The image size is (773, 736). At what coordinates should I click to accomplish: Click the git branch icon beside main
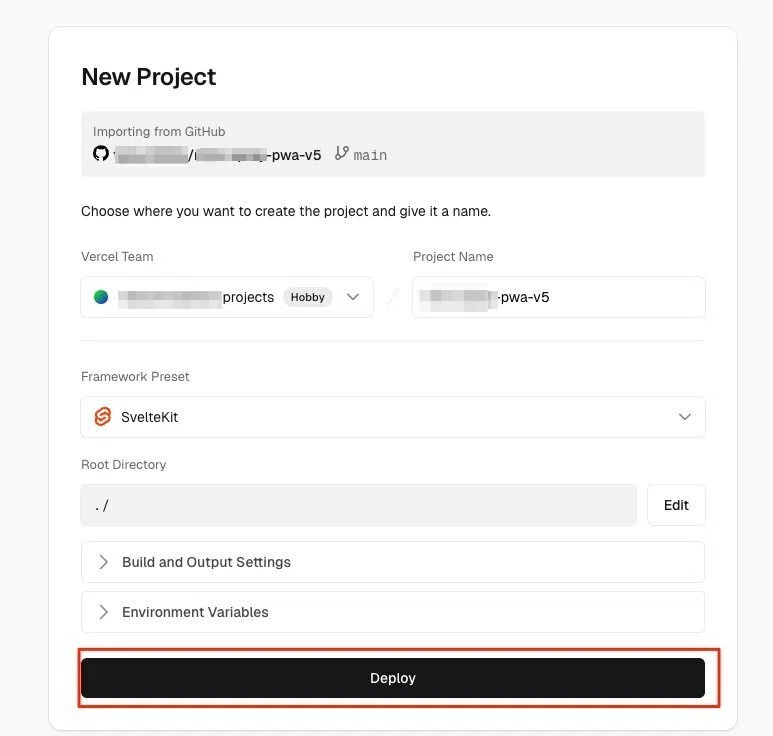(342, 153)
